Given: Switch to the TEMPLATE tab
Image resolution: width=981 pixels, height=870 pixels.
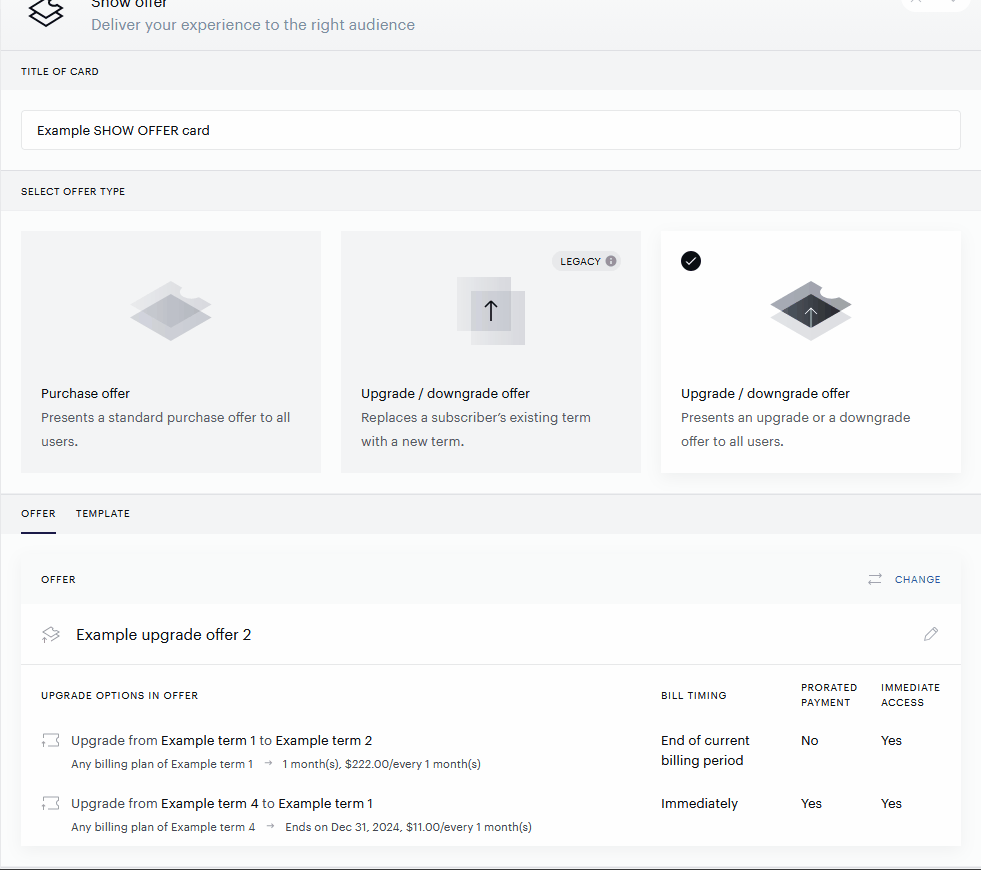Looking at the screenshot, I should pyautogui.click(x=103, y=513).
